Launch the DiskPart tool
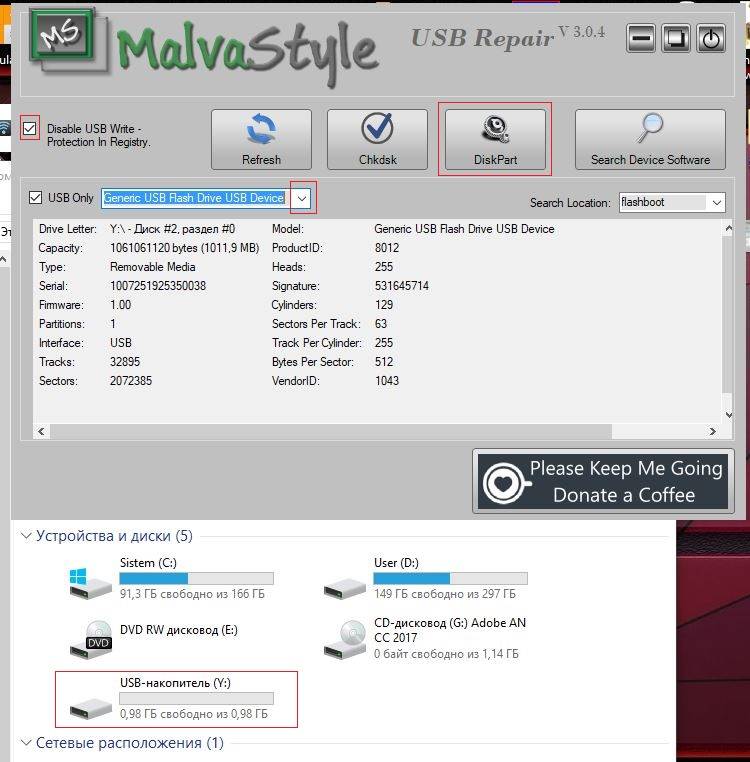Screen dimensions: 750x762 tap(495, 139)
